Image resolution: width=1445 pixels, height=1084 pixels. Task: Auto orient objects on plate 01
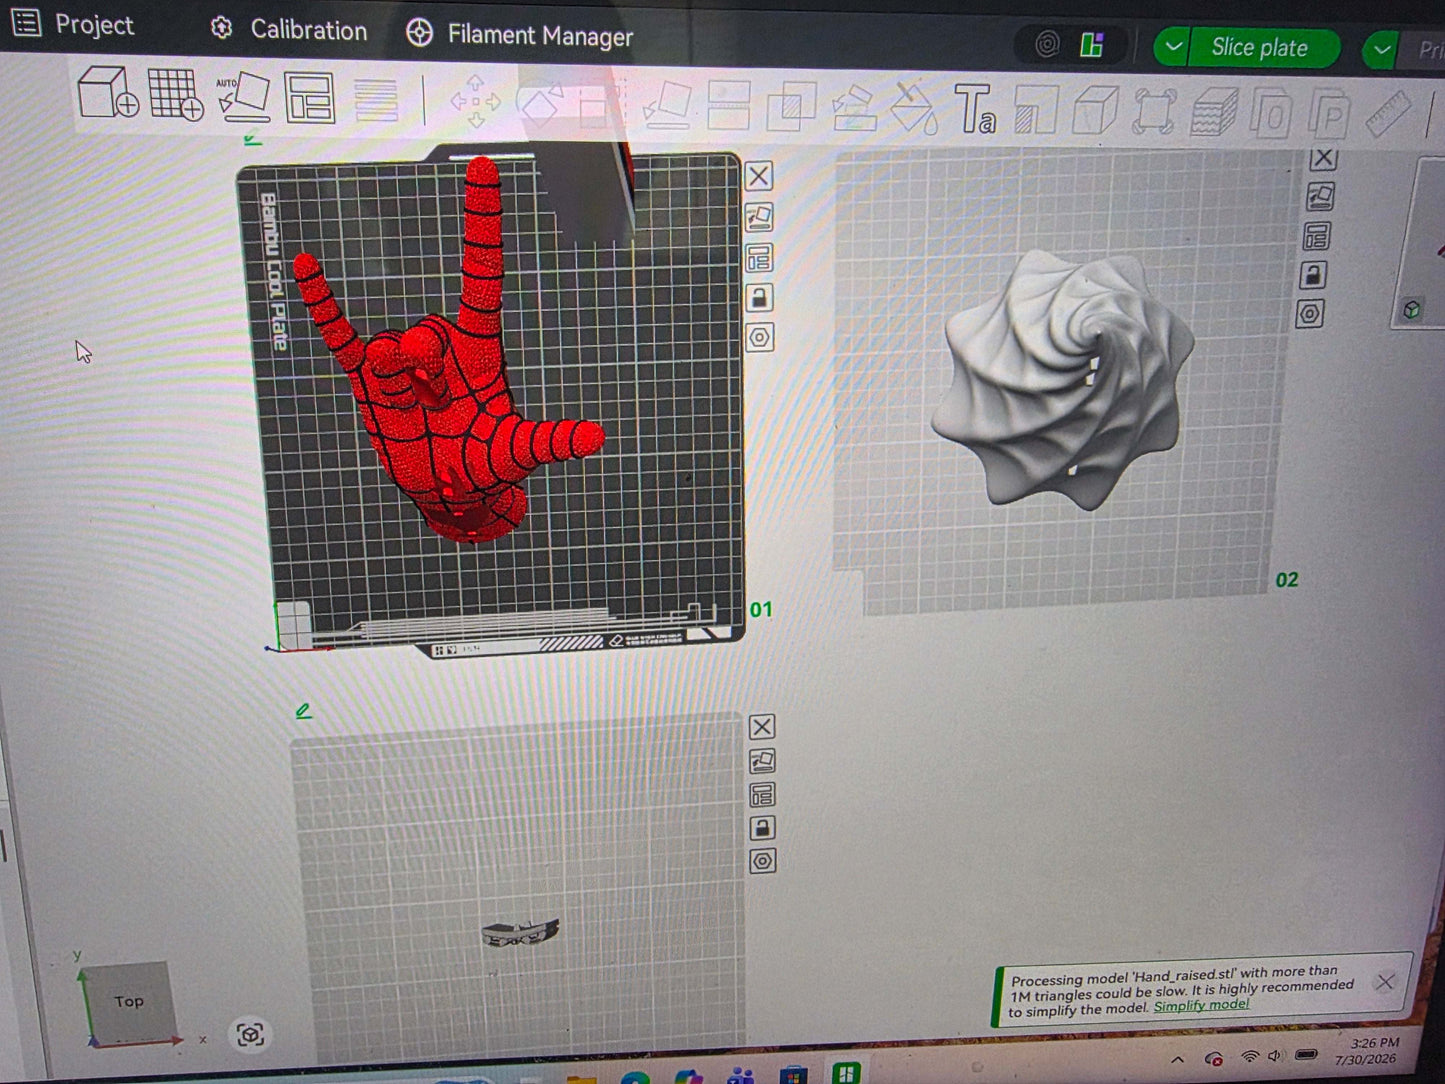tap(759, 217)
